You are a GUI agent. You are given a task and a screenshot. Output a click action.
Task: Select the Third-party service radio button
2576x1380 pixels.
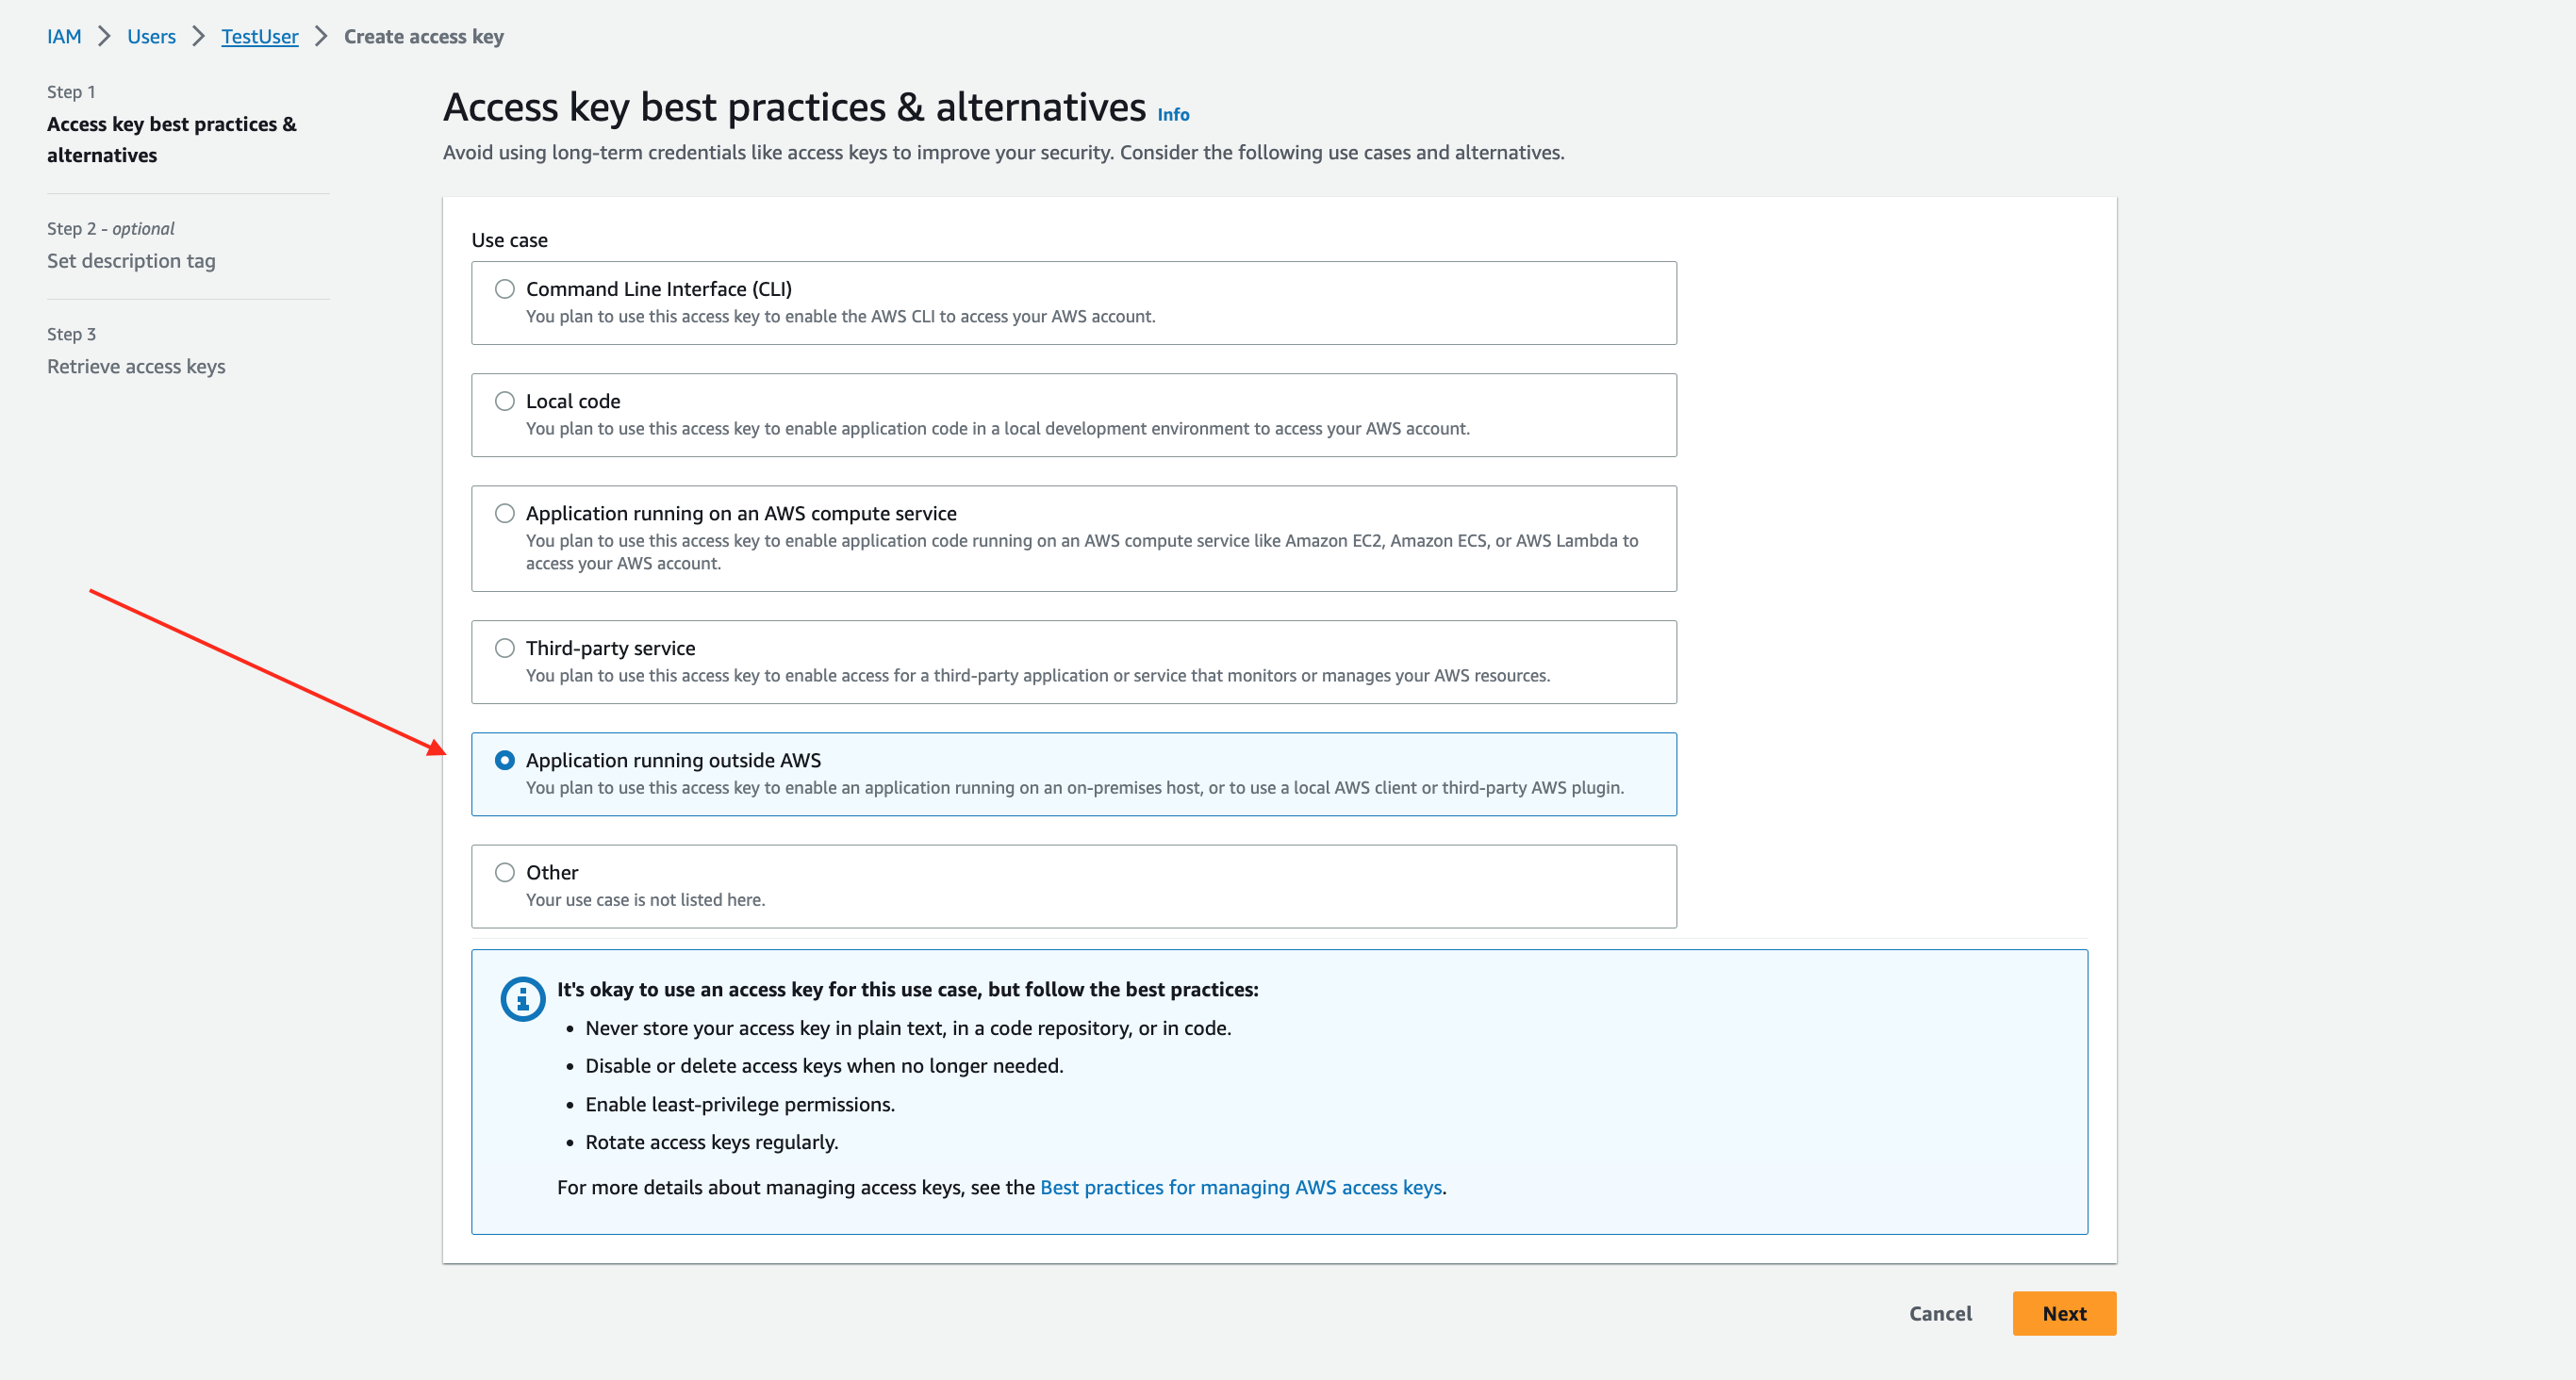505,648
